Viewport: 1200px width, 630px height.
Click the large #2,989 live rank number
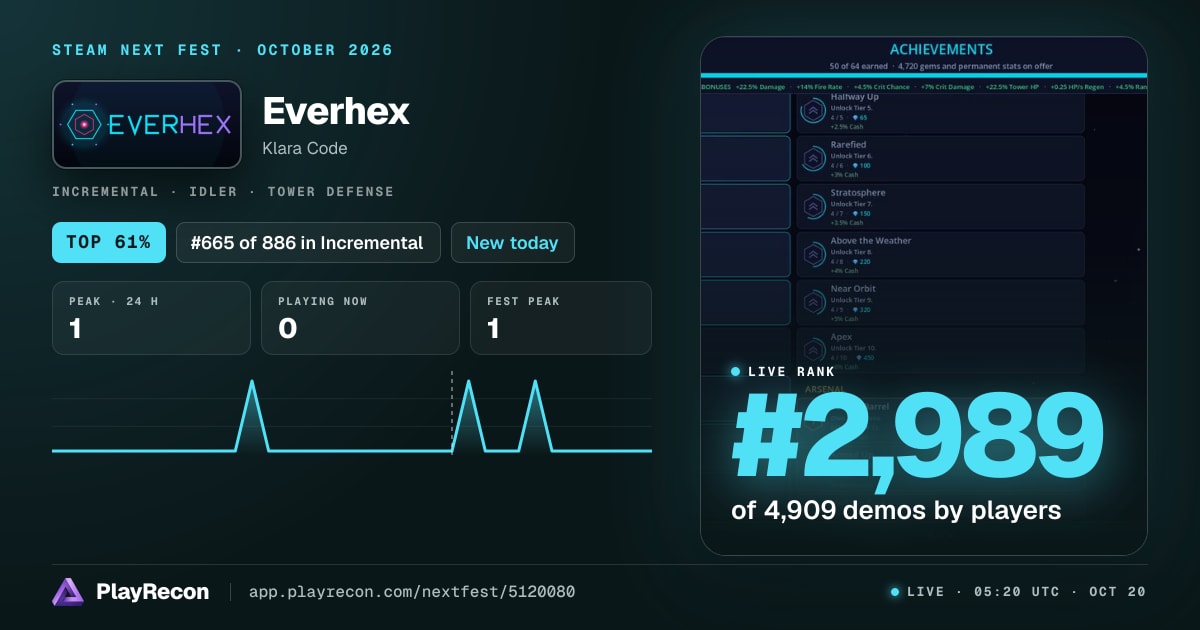(917, 435)
